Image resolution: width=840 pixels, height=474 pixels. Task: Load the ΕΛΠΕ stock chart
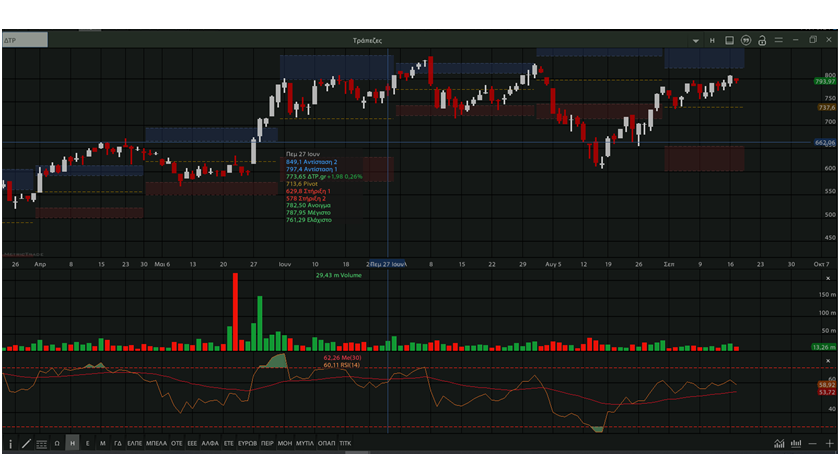pos(134,443)
